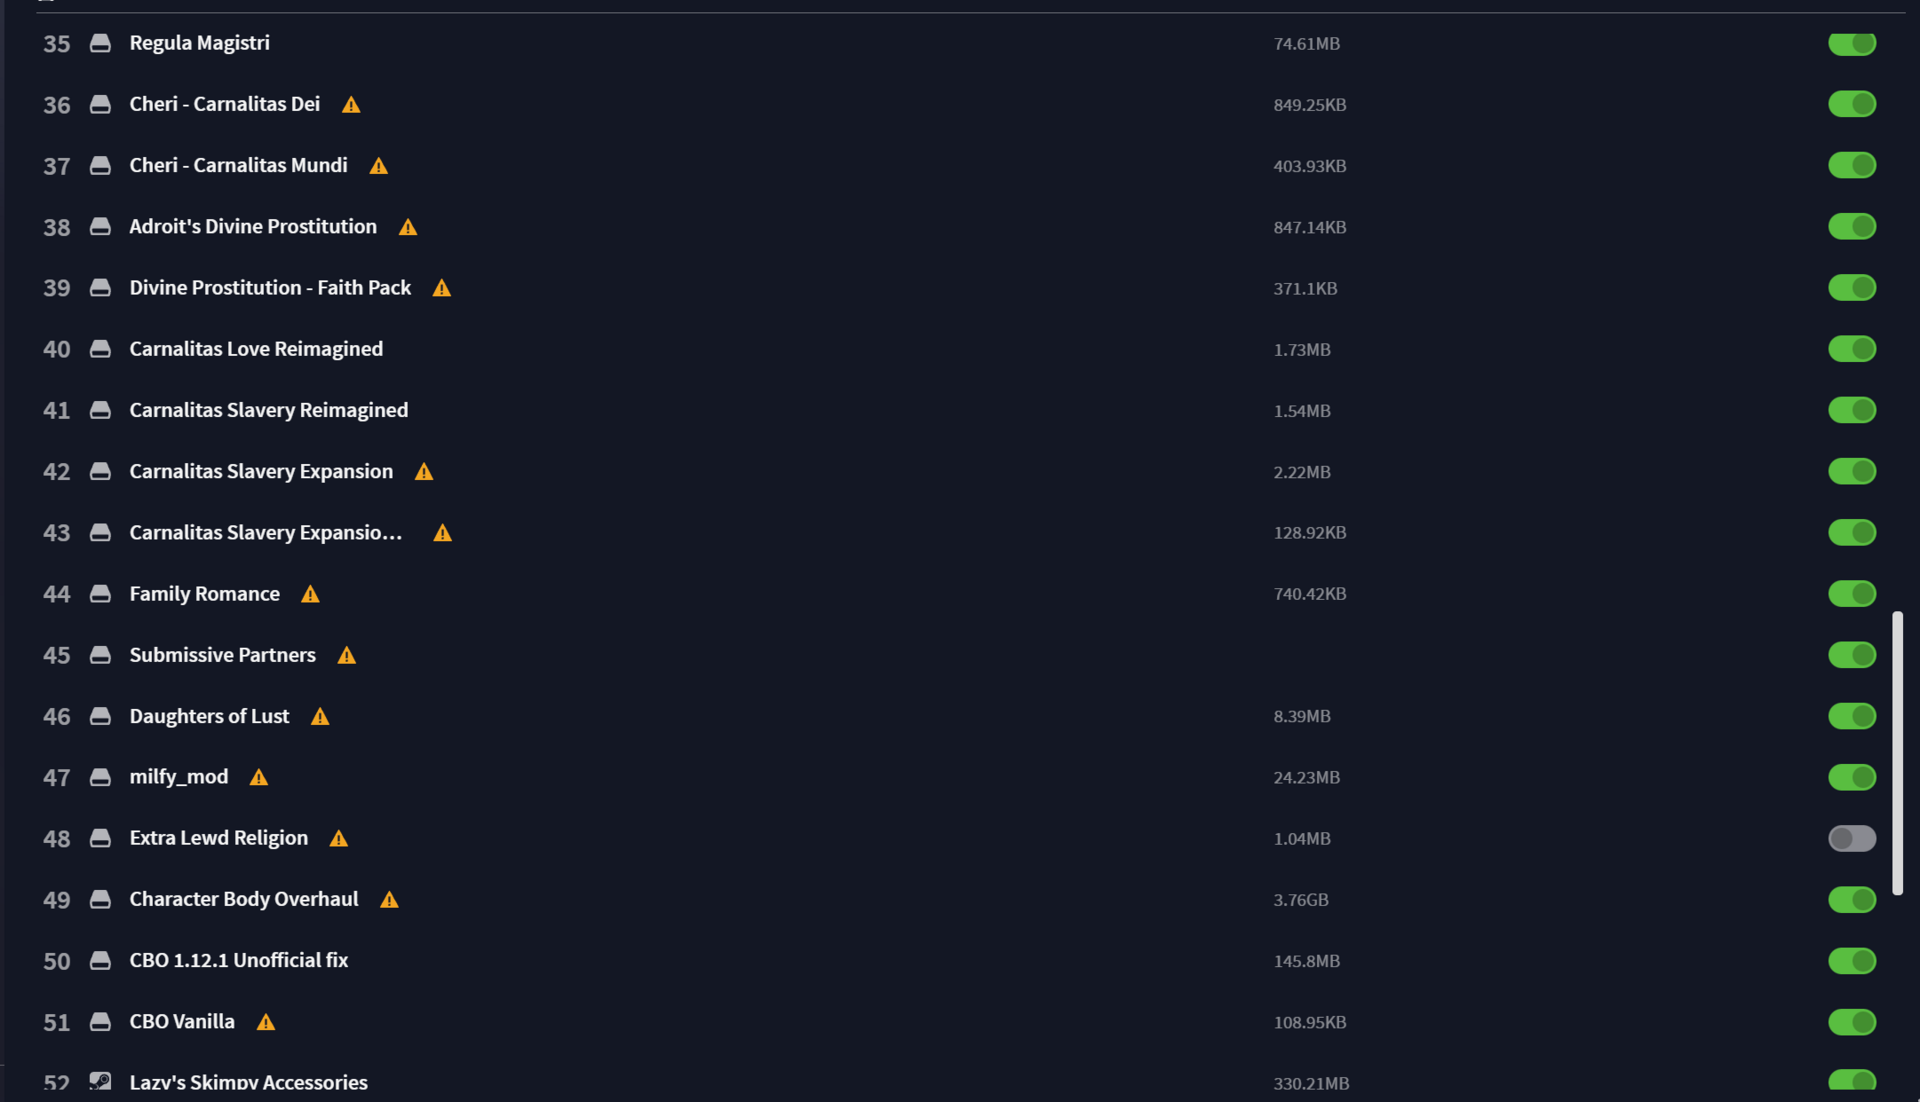The height and width of the screenshot is (1102, 1920).
Task: Click the warning icon on row 43
Action: pos(443,533)
